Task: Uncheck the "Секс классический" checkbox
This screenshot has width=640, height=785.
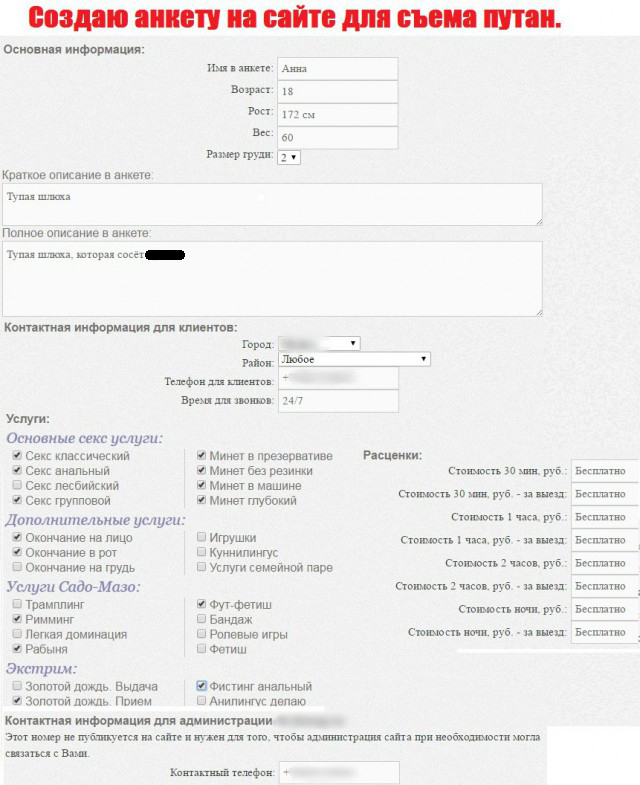Action: [x=18, y=455]
